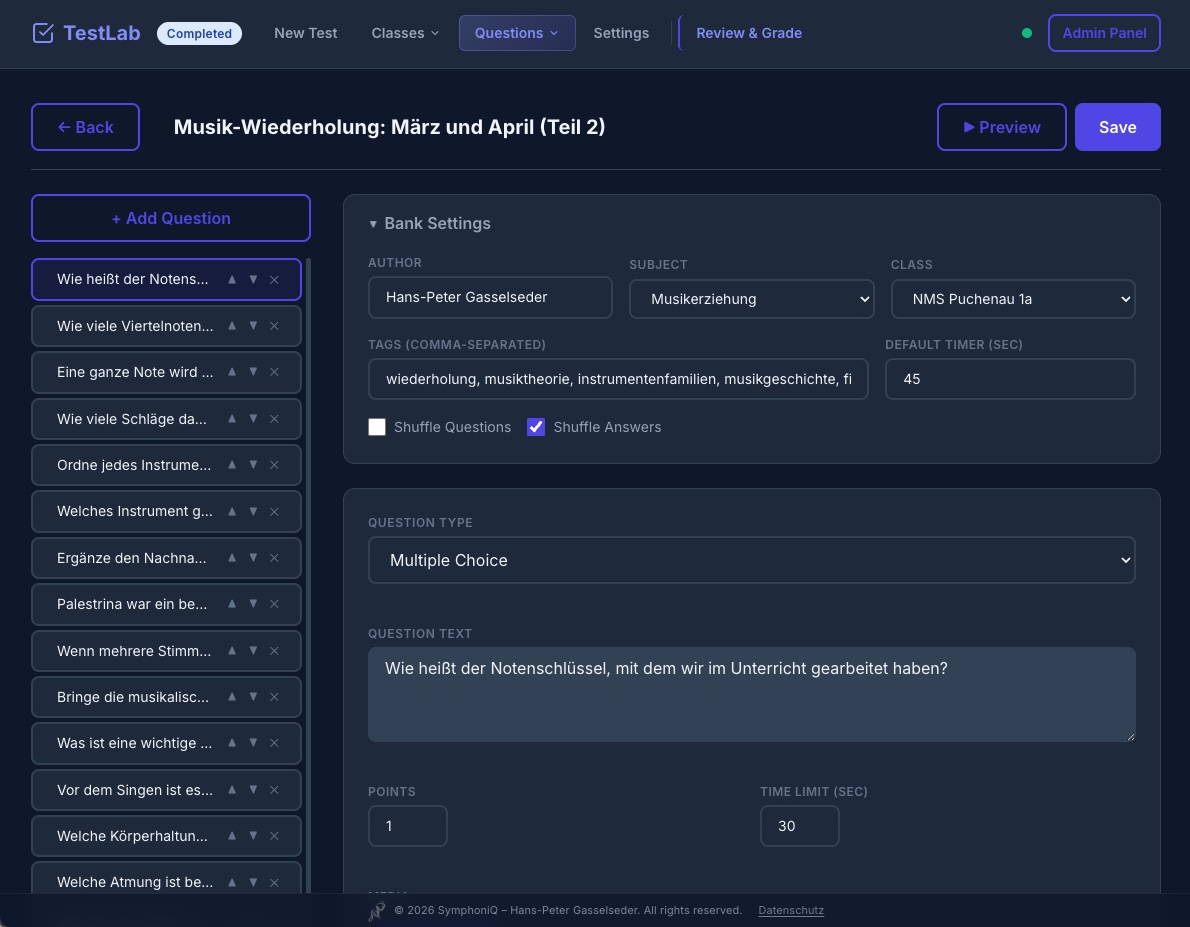Move 'Welches Instrument g...' up
1190x927 pixels.
tap(232, 512)
